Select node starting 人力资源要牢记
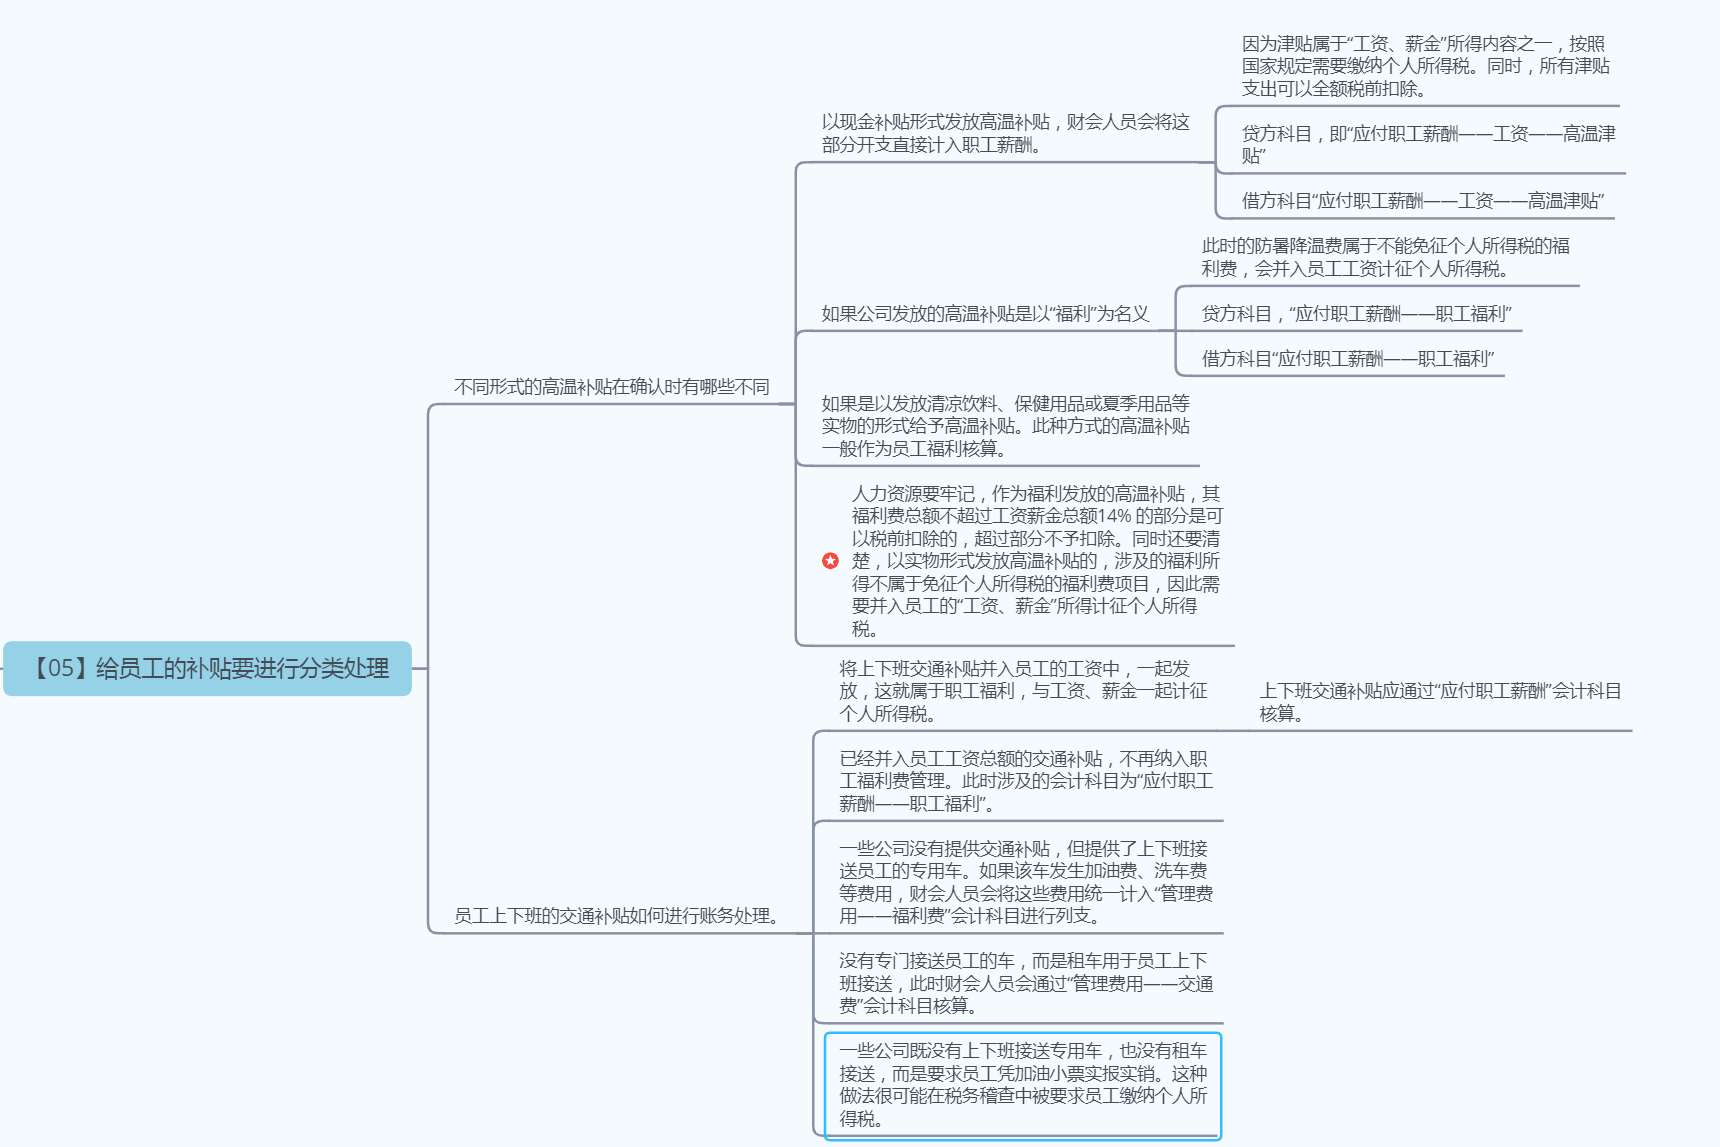 1037,561
